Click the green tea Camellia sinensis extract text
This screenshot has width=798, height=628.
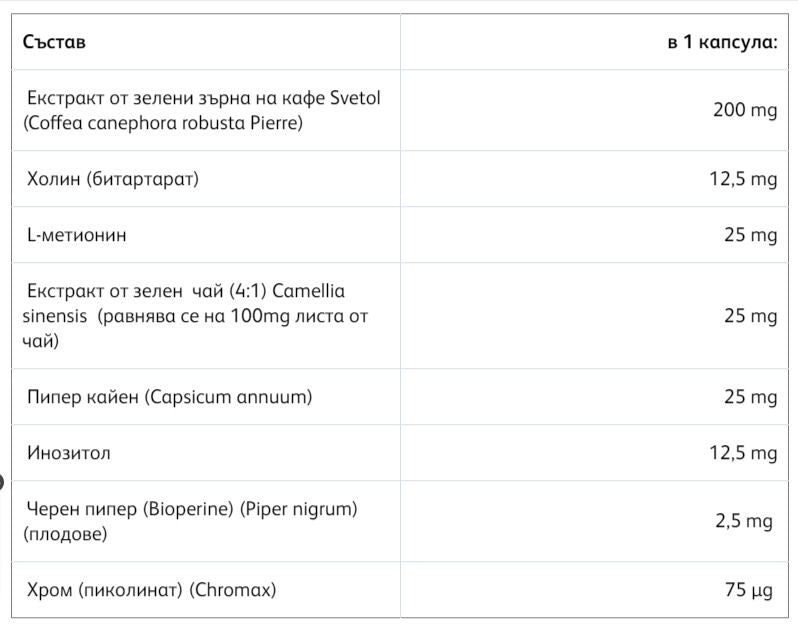click(x=195, y=316)
